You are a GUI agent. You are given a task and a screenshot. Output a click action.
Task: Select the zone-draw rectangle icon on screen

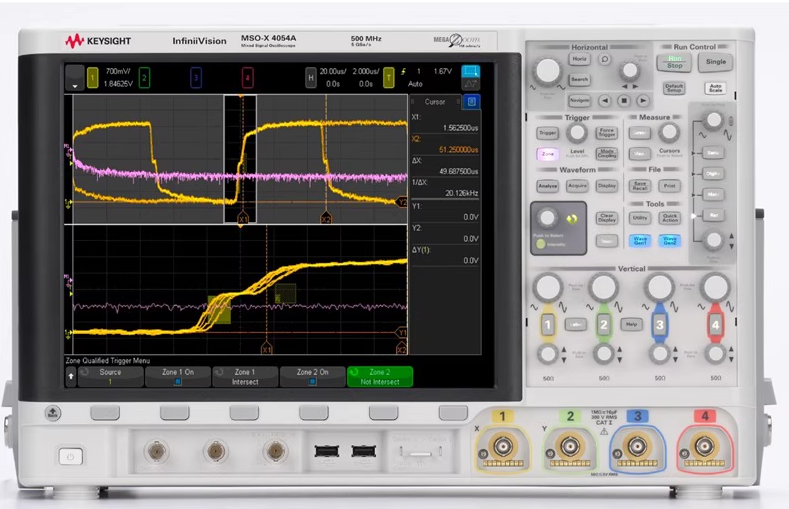[470, 71]
